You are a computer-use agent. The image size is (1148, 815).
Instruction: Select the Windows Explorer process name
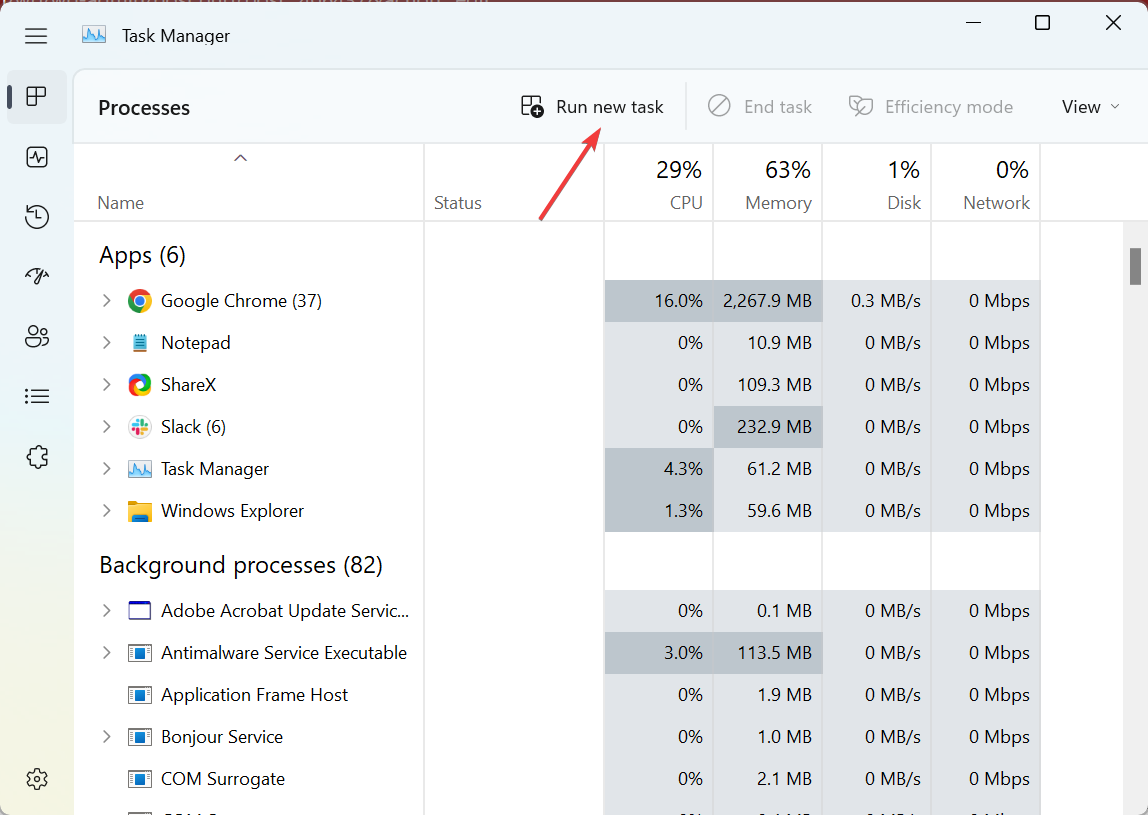[232, 511]
